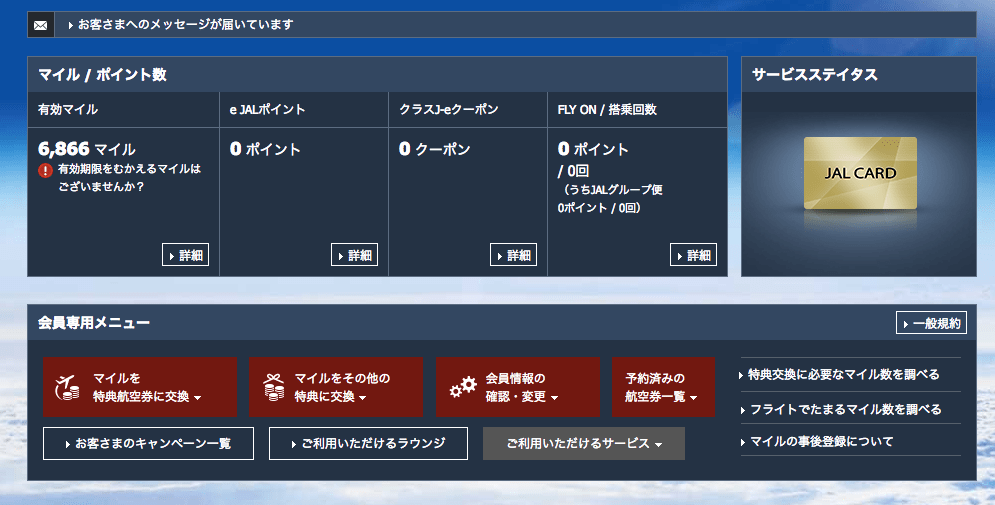Click the マイル / ポイント数 heading
Screen dimensions: 995x505
point(102,74)
